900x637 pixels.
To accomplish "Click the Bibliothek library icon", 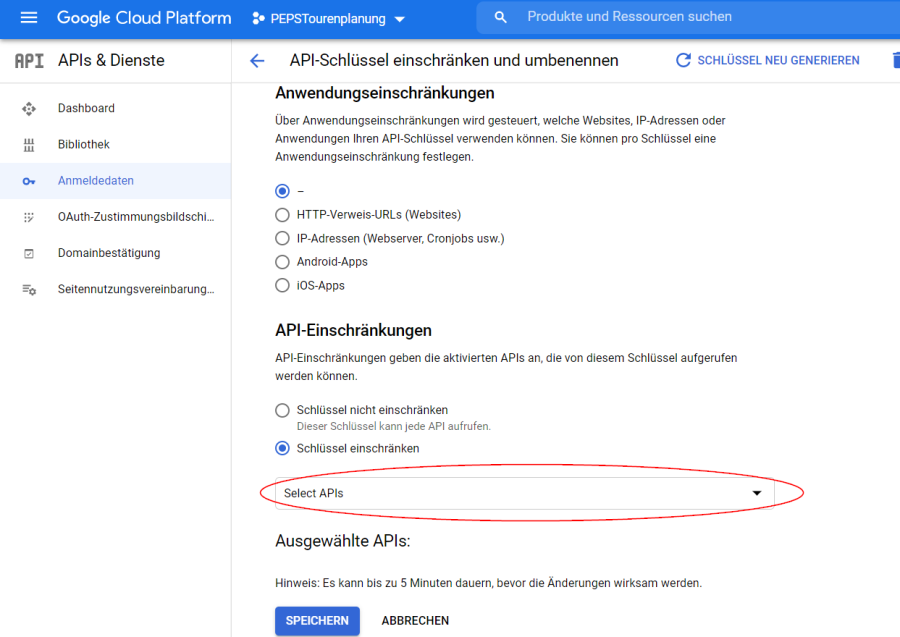I will point(29,145).
